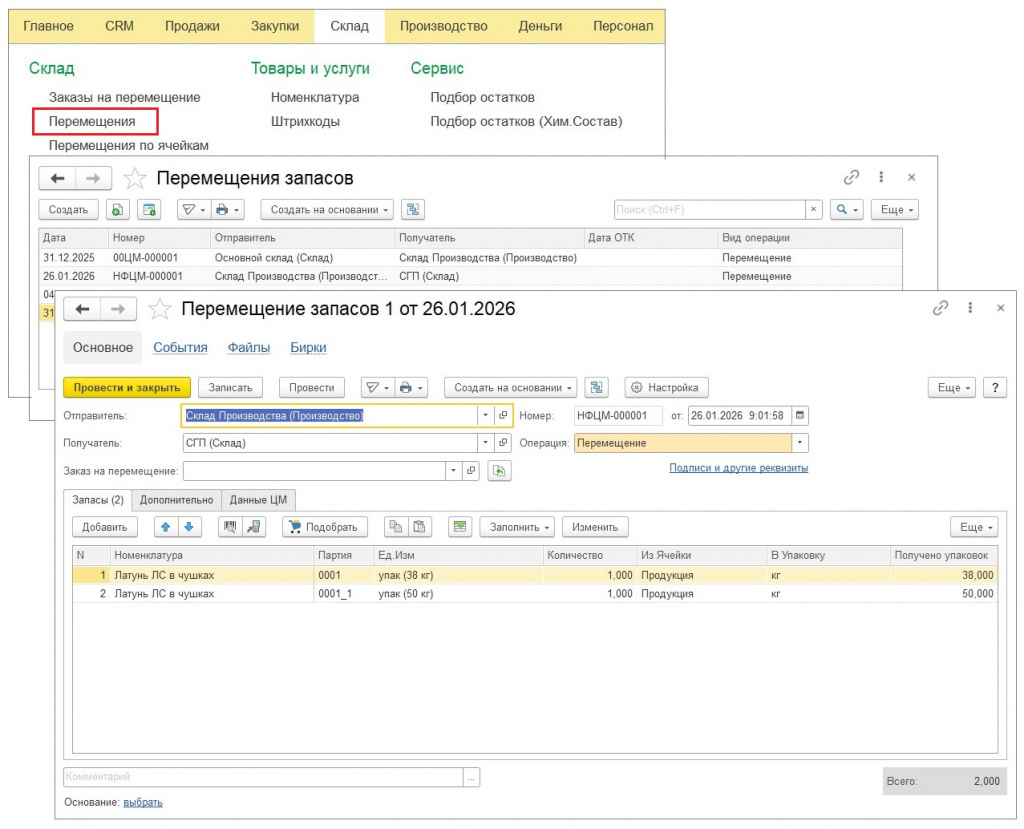Expand the Отправитель field dropdown arrow
The width and height of the screenshot is (1024, 829).
coord(485,416)
